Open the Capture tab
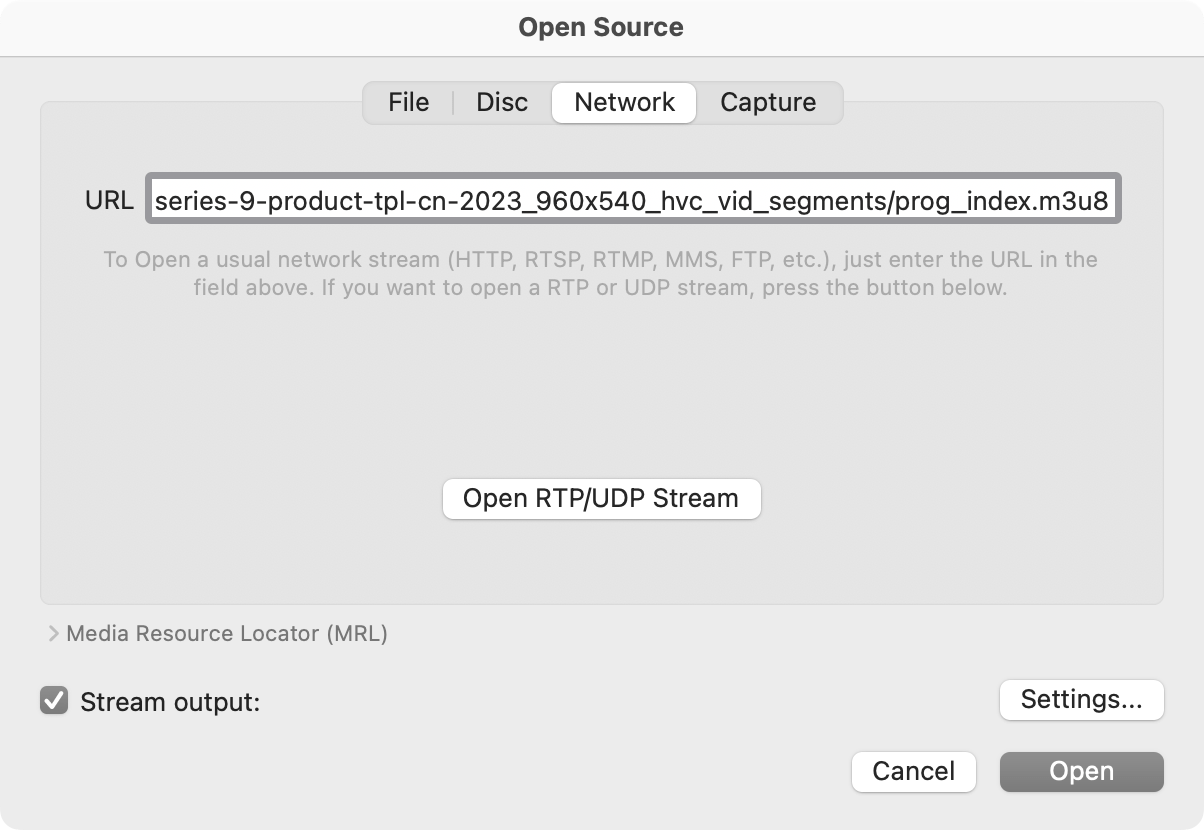This screenshot has width=1204, height=830. 768,103
